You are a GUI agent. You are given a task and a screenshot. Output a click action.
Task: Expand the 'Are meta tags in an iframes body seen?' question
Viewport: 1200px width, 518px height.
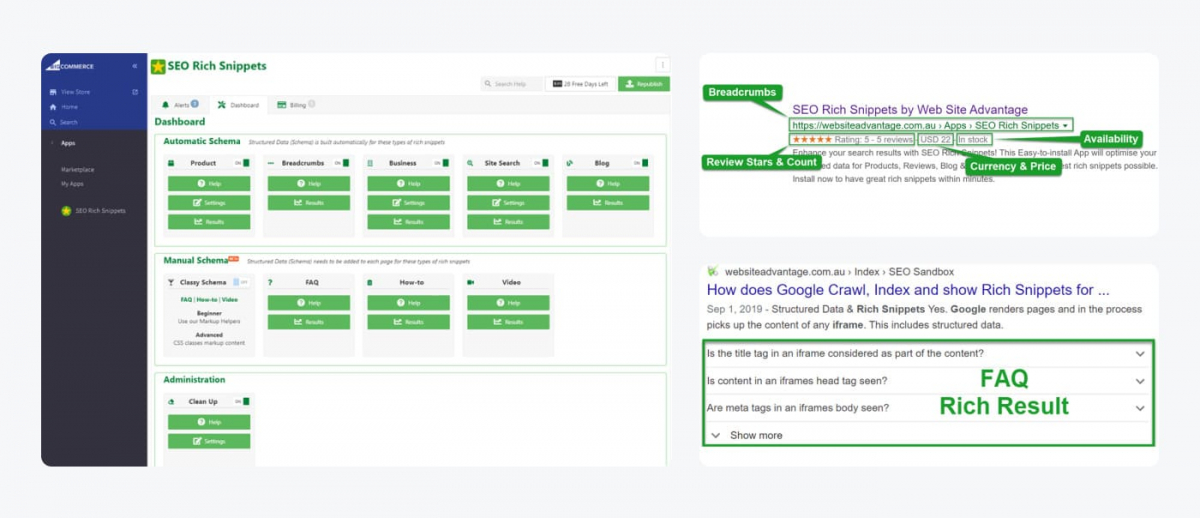[x=1140, y=408]
